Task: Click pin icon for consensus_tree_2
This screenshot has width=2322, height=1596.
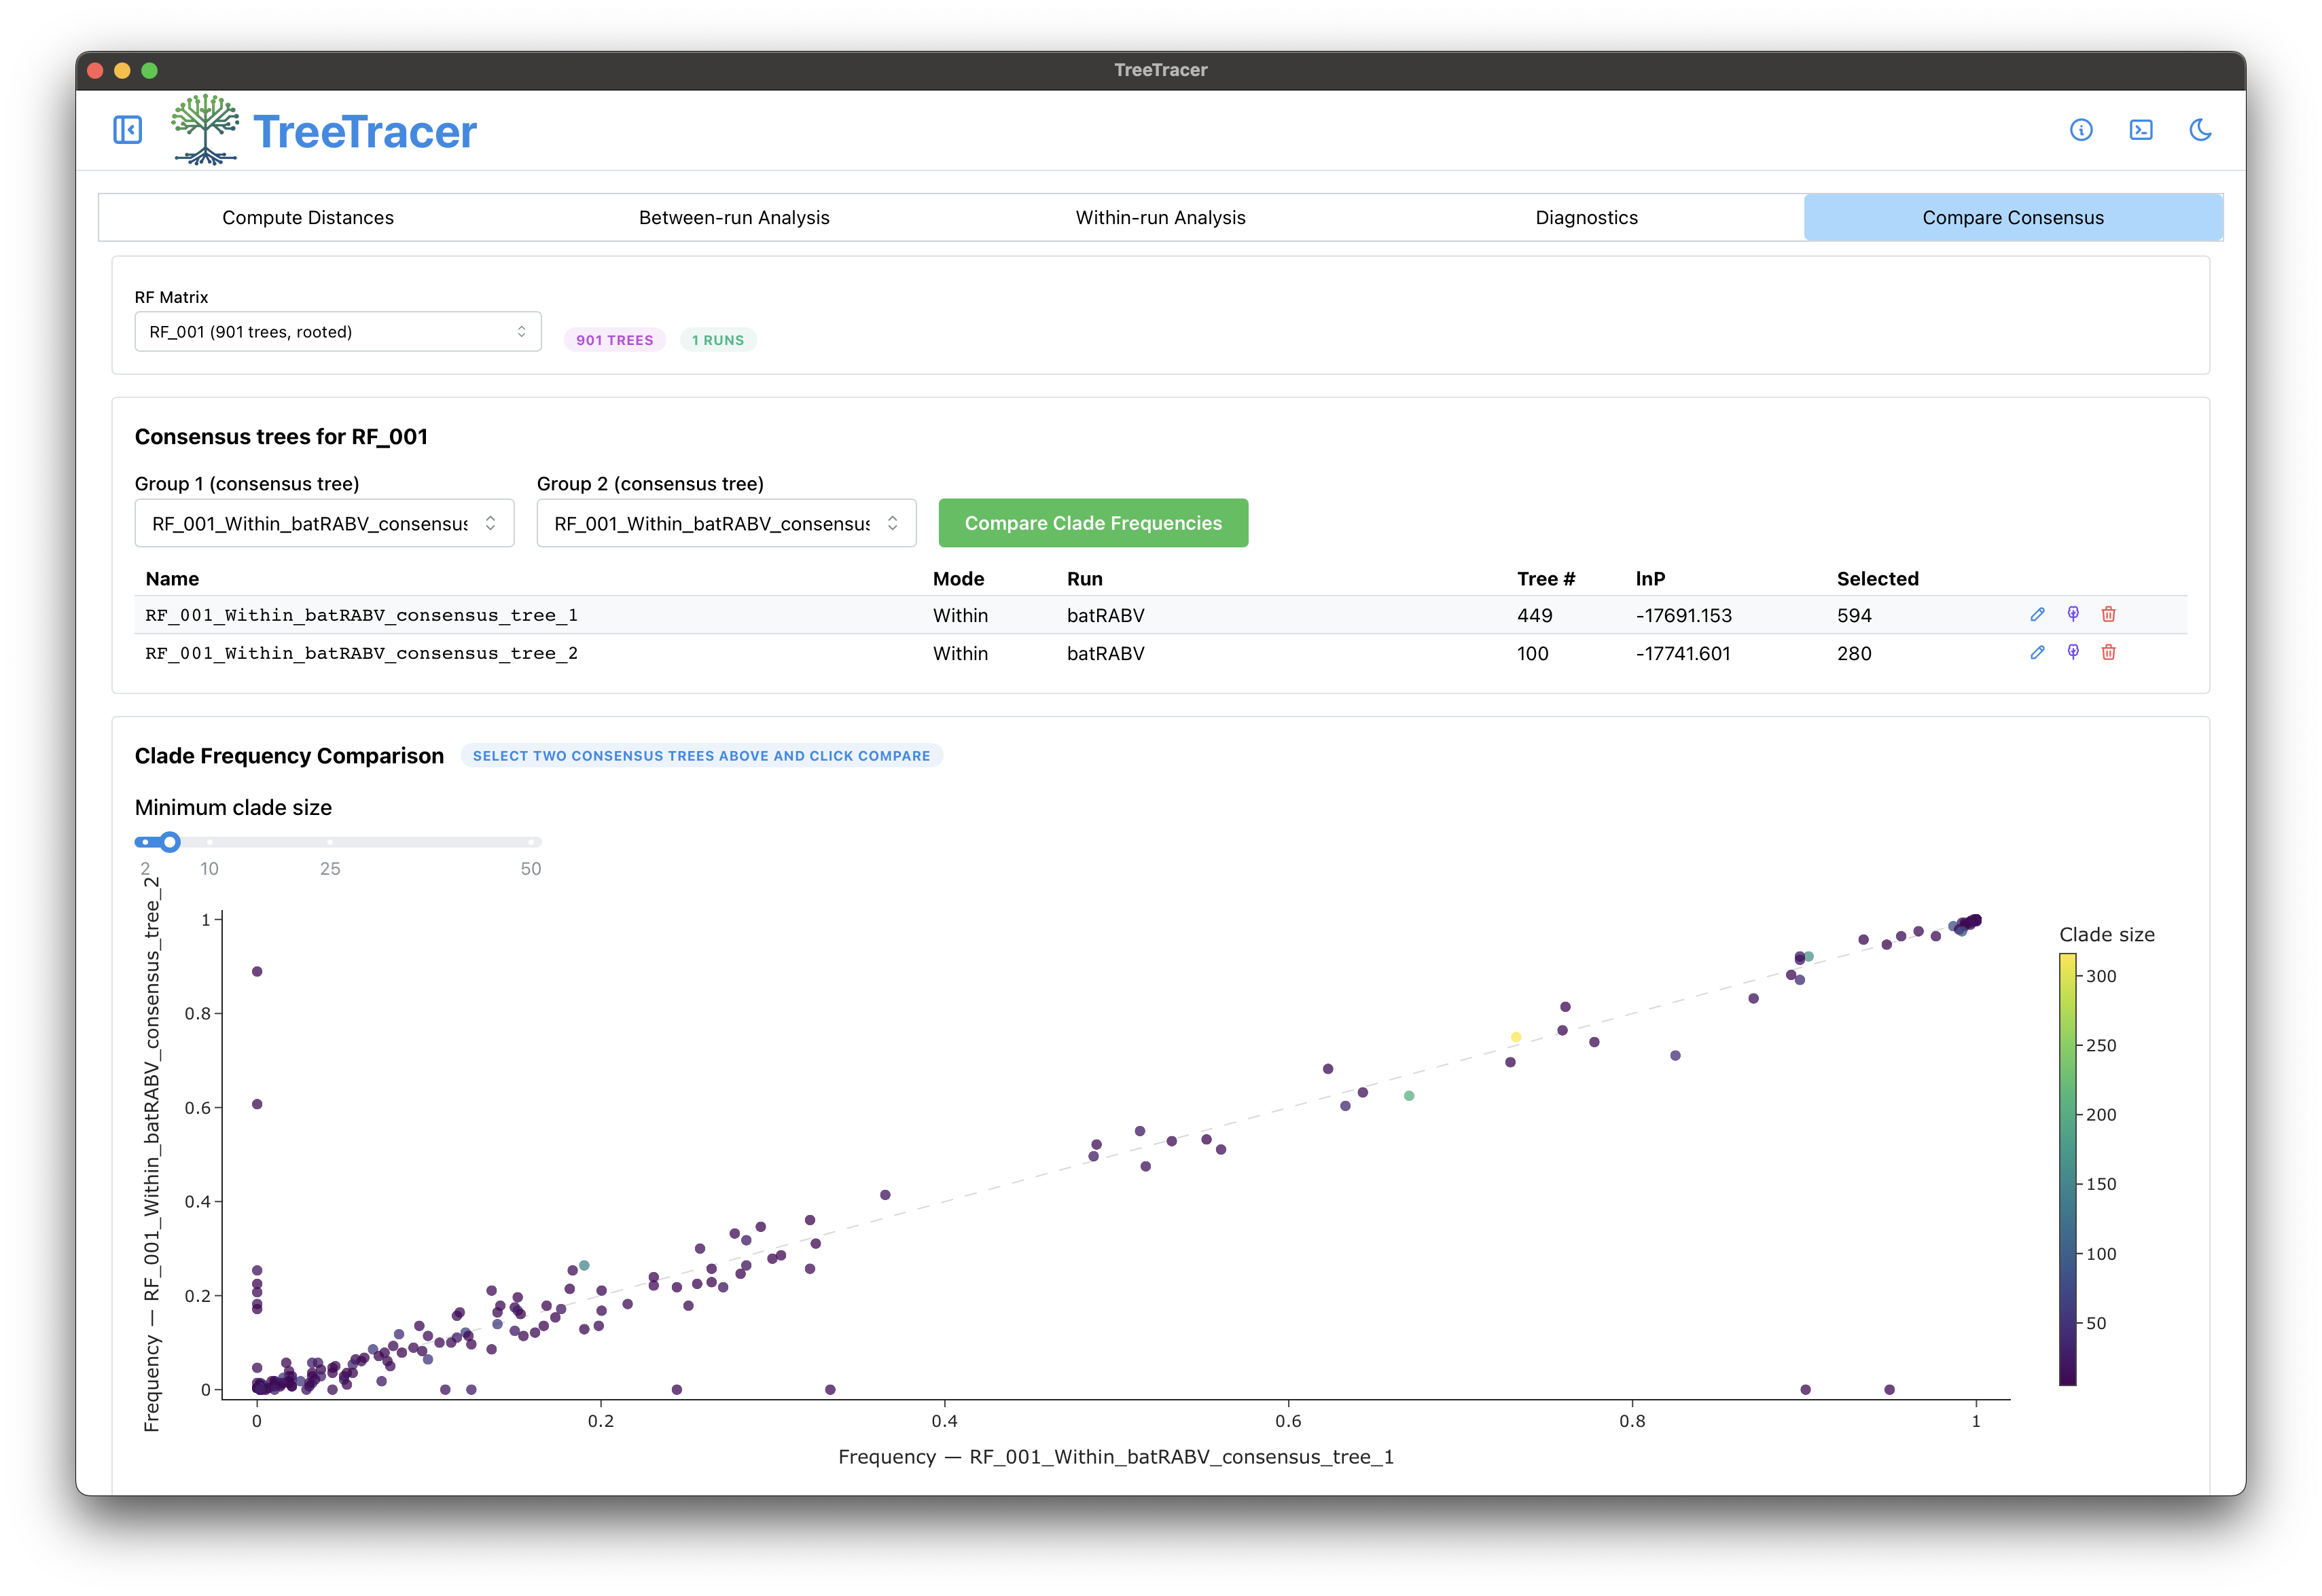Action: tap(2073, 652)
